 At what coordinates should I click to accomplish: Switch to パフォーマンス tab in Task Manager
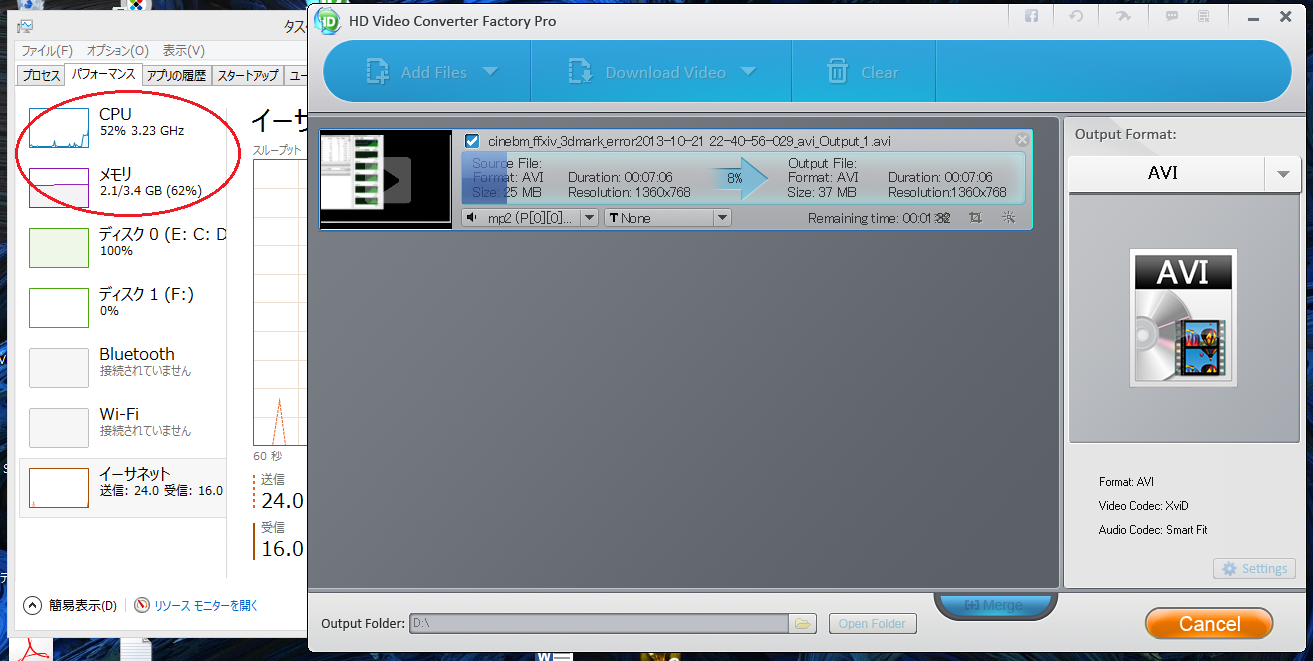pos(103,75)
